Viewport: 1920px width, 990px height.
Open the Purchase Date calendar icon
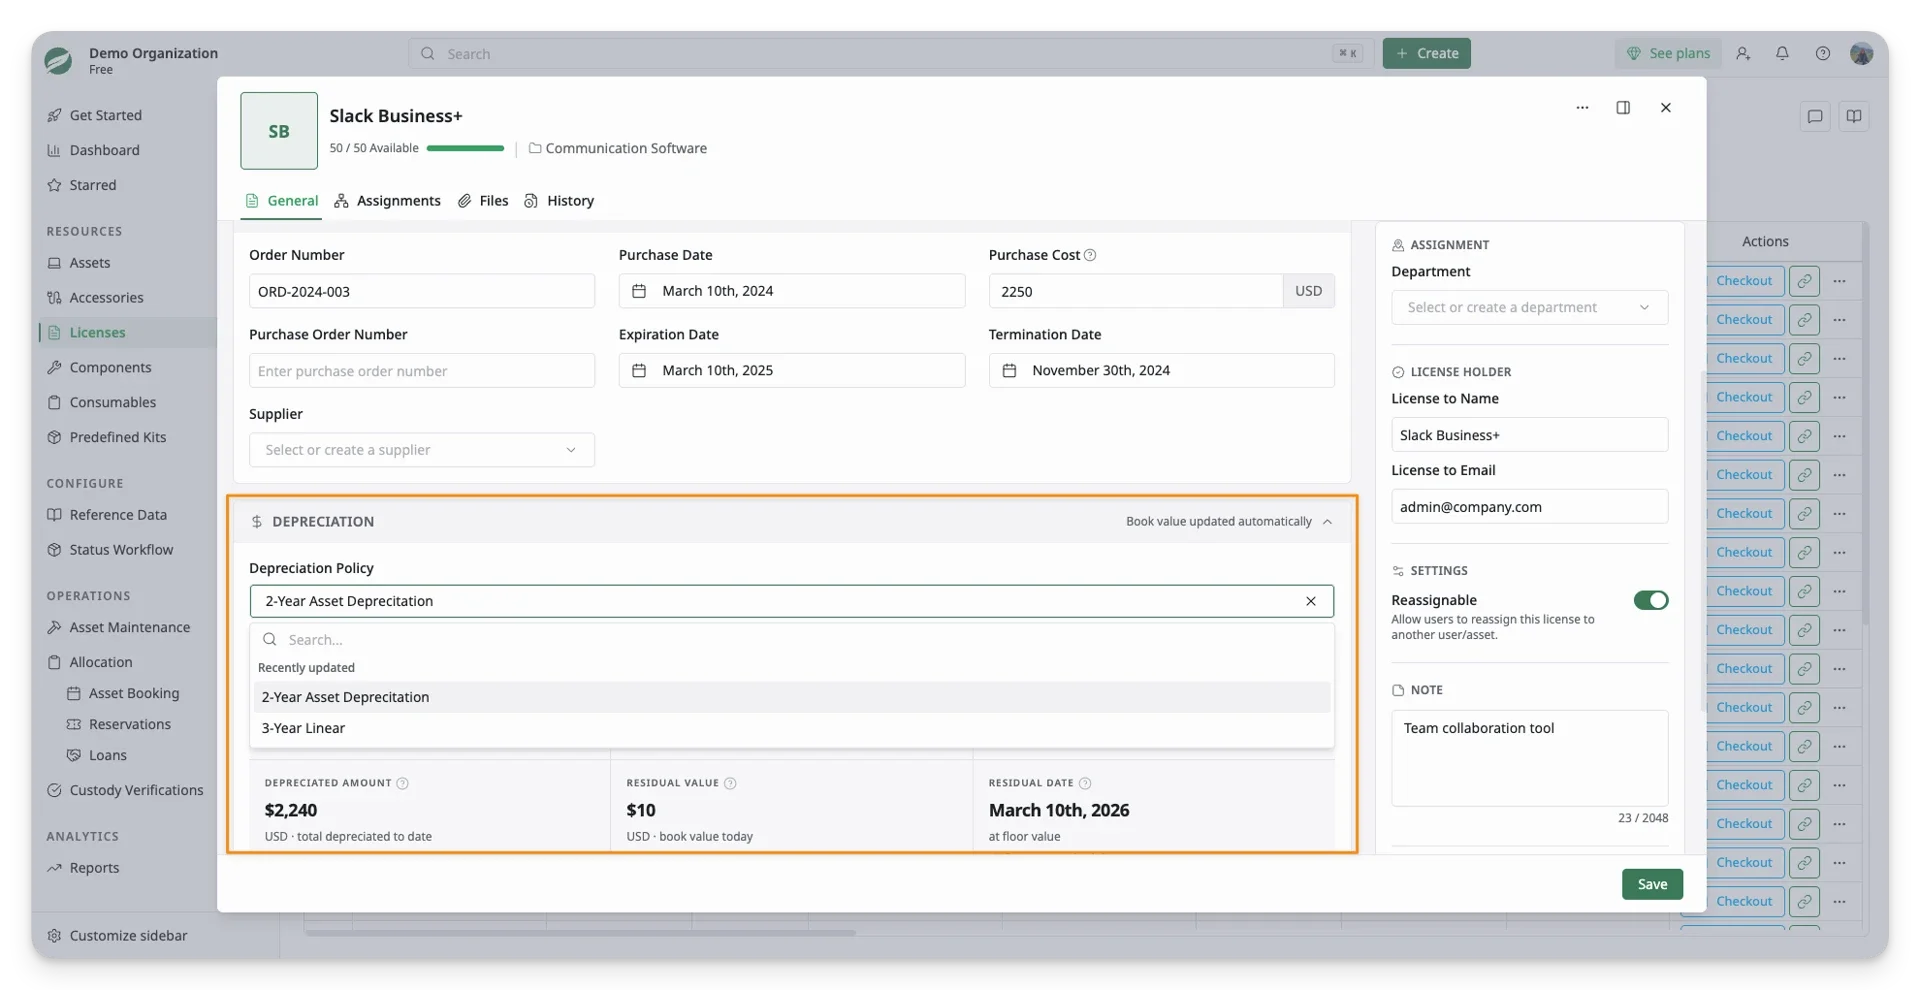639,291
